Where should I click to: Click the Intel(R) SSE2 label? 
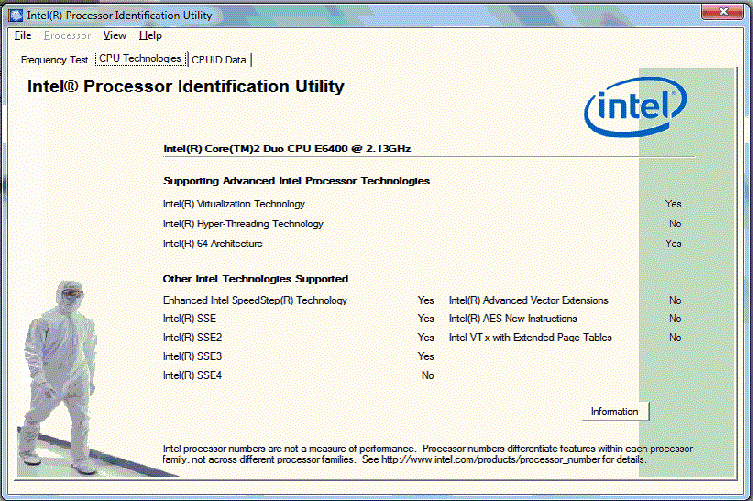pos(193,337)
